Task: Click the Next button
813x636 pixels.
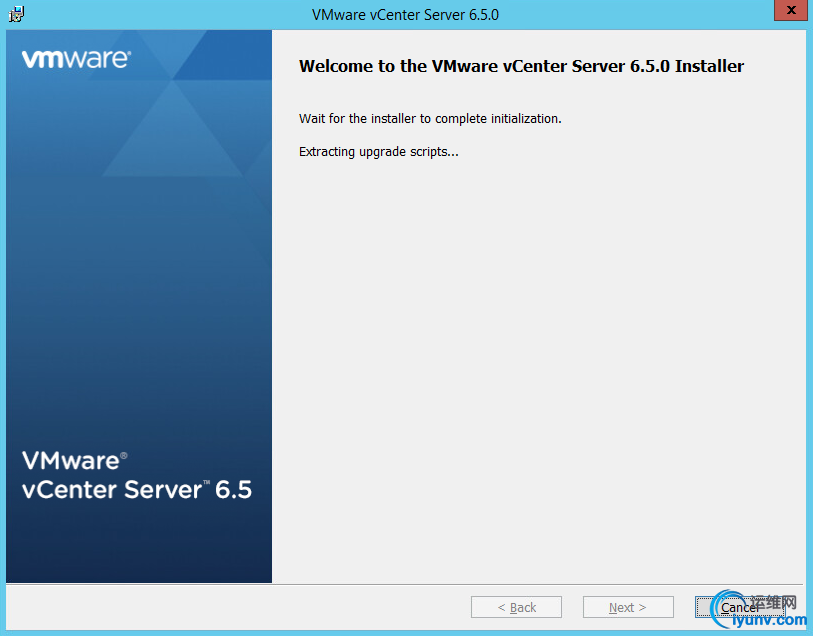Action: click(x=628, y=607)
